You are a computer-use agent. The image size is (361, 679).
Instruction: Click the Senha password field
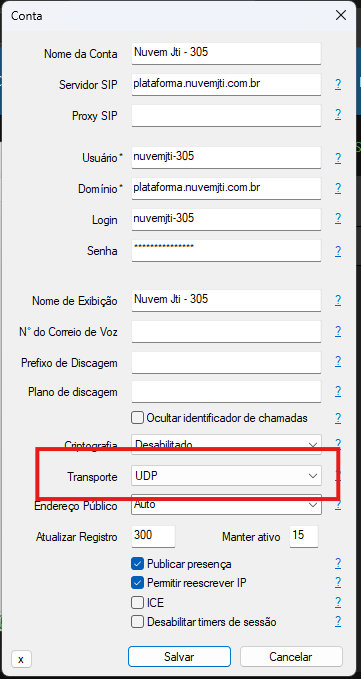coord(226,251)
